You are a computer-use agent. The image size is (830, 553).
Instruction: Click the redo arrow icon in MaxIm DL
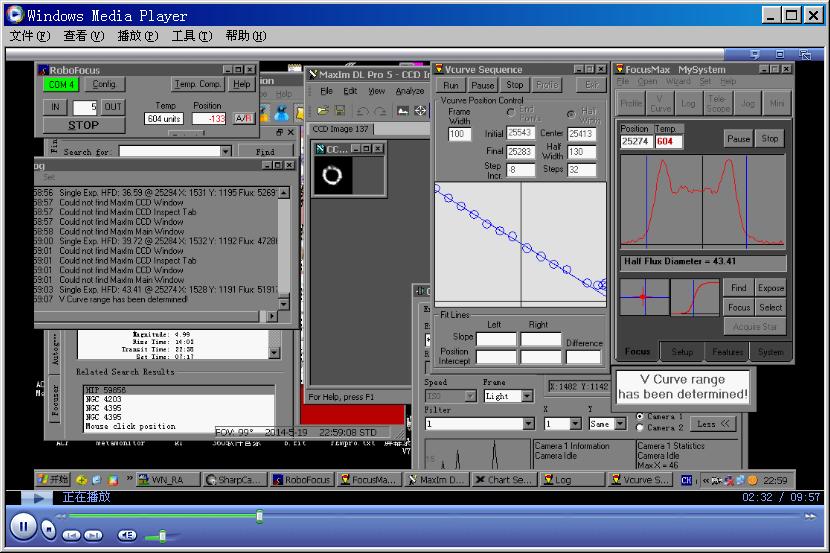[380, 111]
